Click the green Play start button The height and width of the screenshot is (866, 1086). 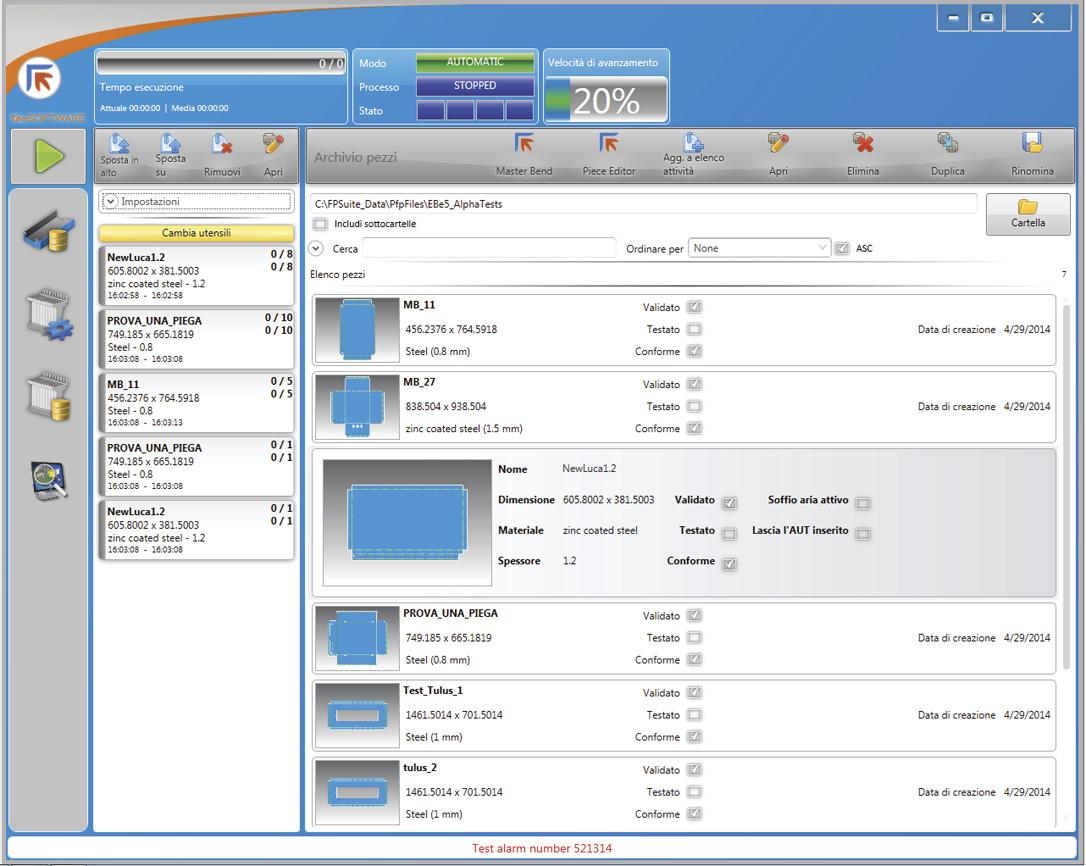click(x=48, y=156)
